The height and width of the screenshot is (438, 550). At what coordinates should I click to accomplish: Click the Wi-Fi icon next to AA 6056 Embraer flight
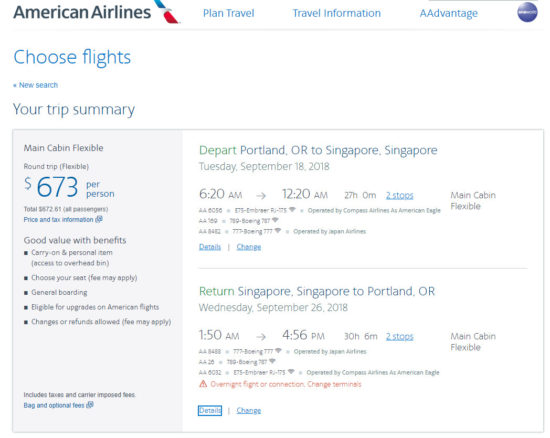click(292, 210)
